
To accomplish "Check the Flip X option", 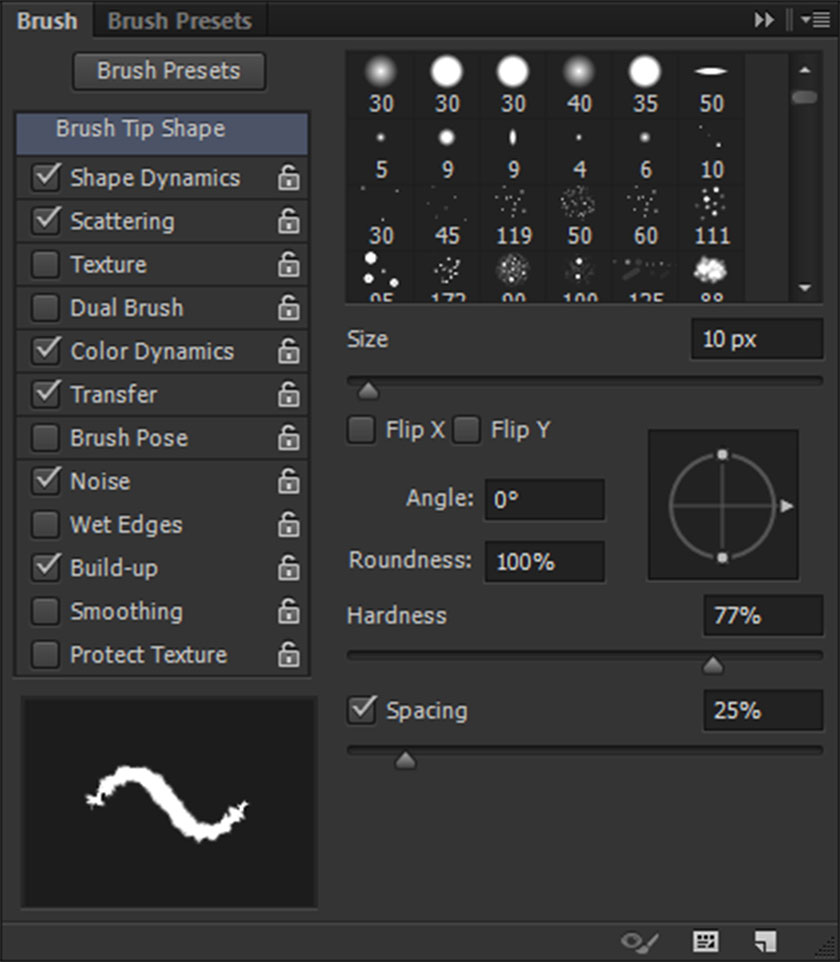I will tap(361, 430).
